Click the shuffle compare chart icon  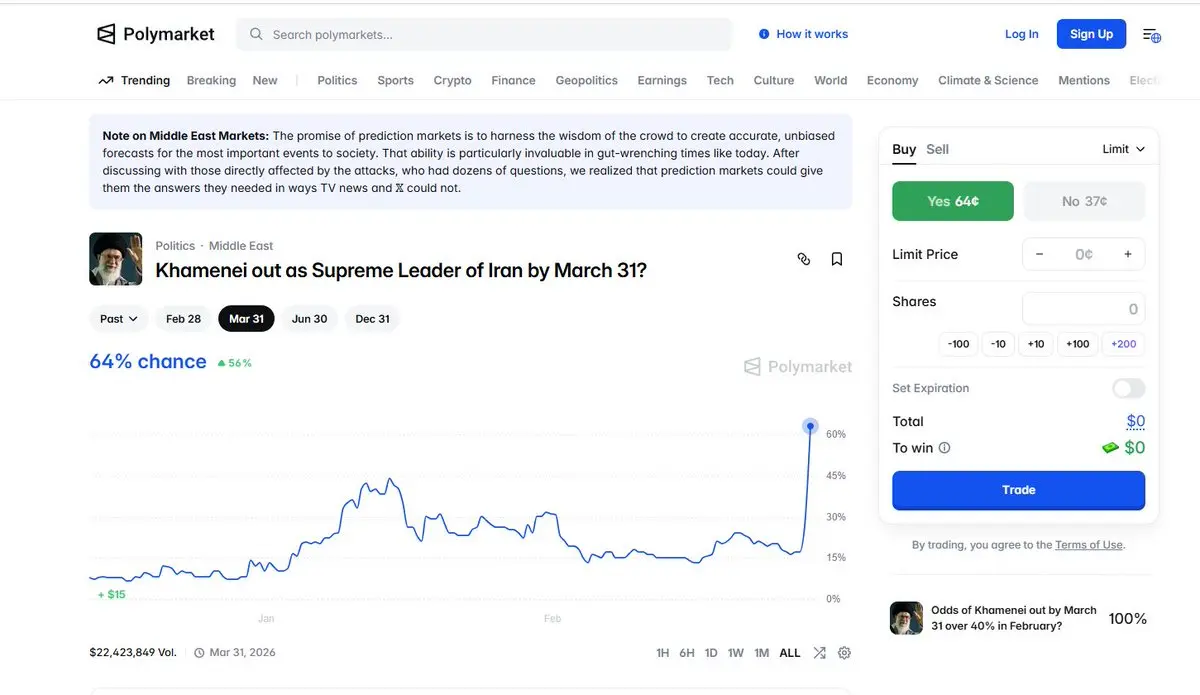tap(819, 653)
